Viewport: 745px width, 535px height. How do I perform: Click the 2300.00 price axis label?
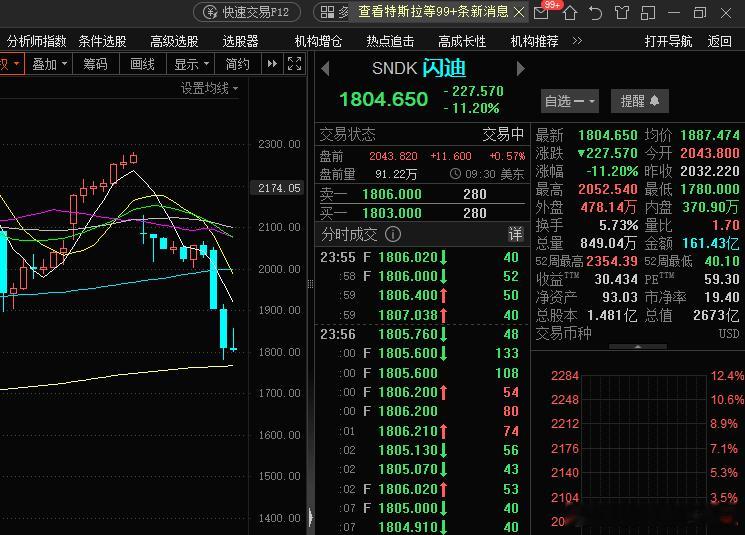[279, 144]
